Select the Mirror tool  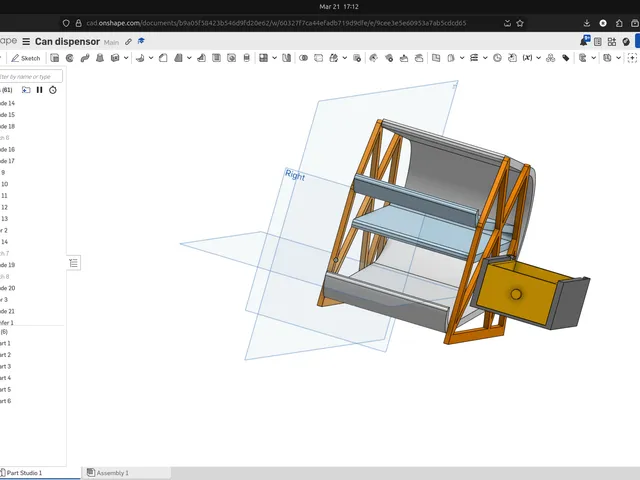287,58
